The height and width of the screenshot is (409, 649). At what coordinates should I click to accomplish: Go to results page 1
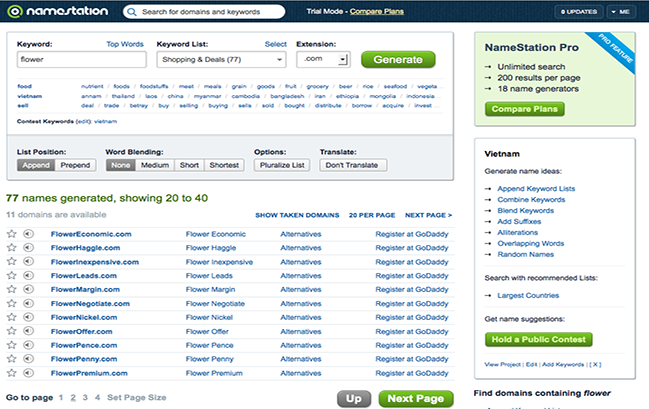click(61, 397)
